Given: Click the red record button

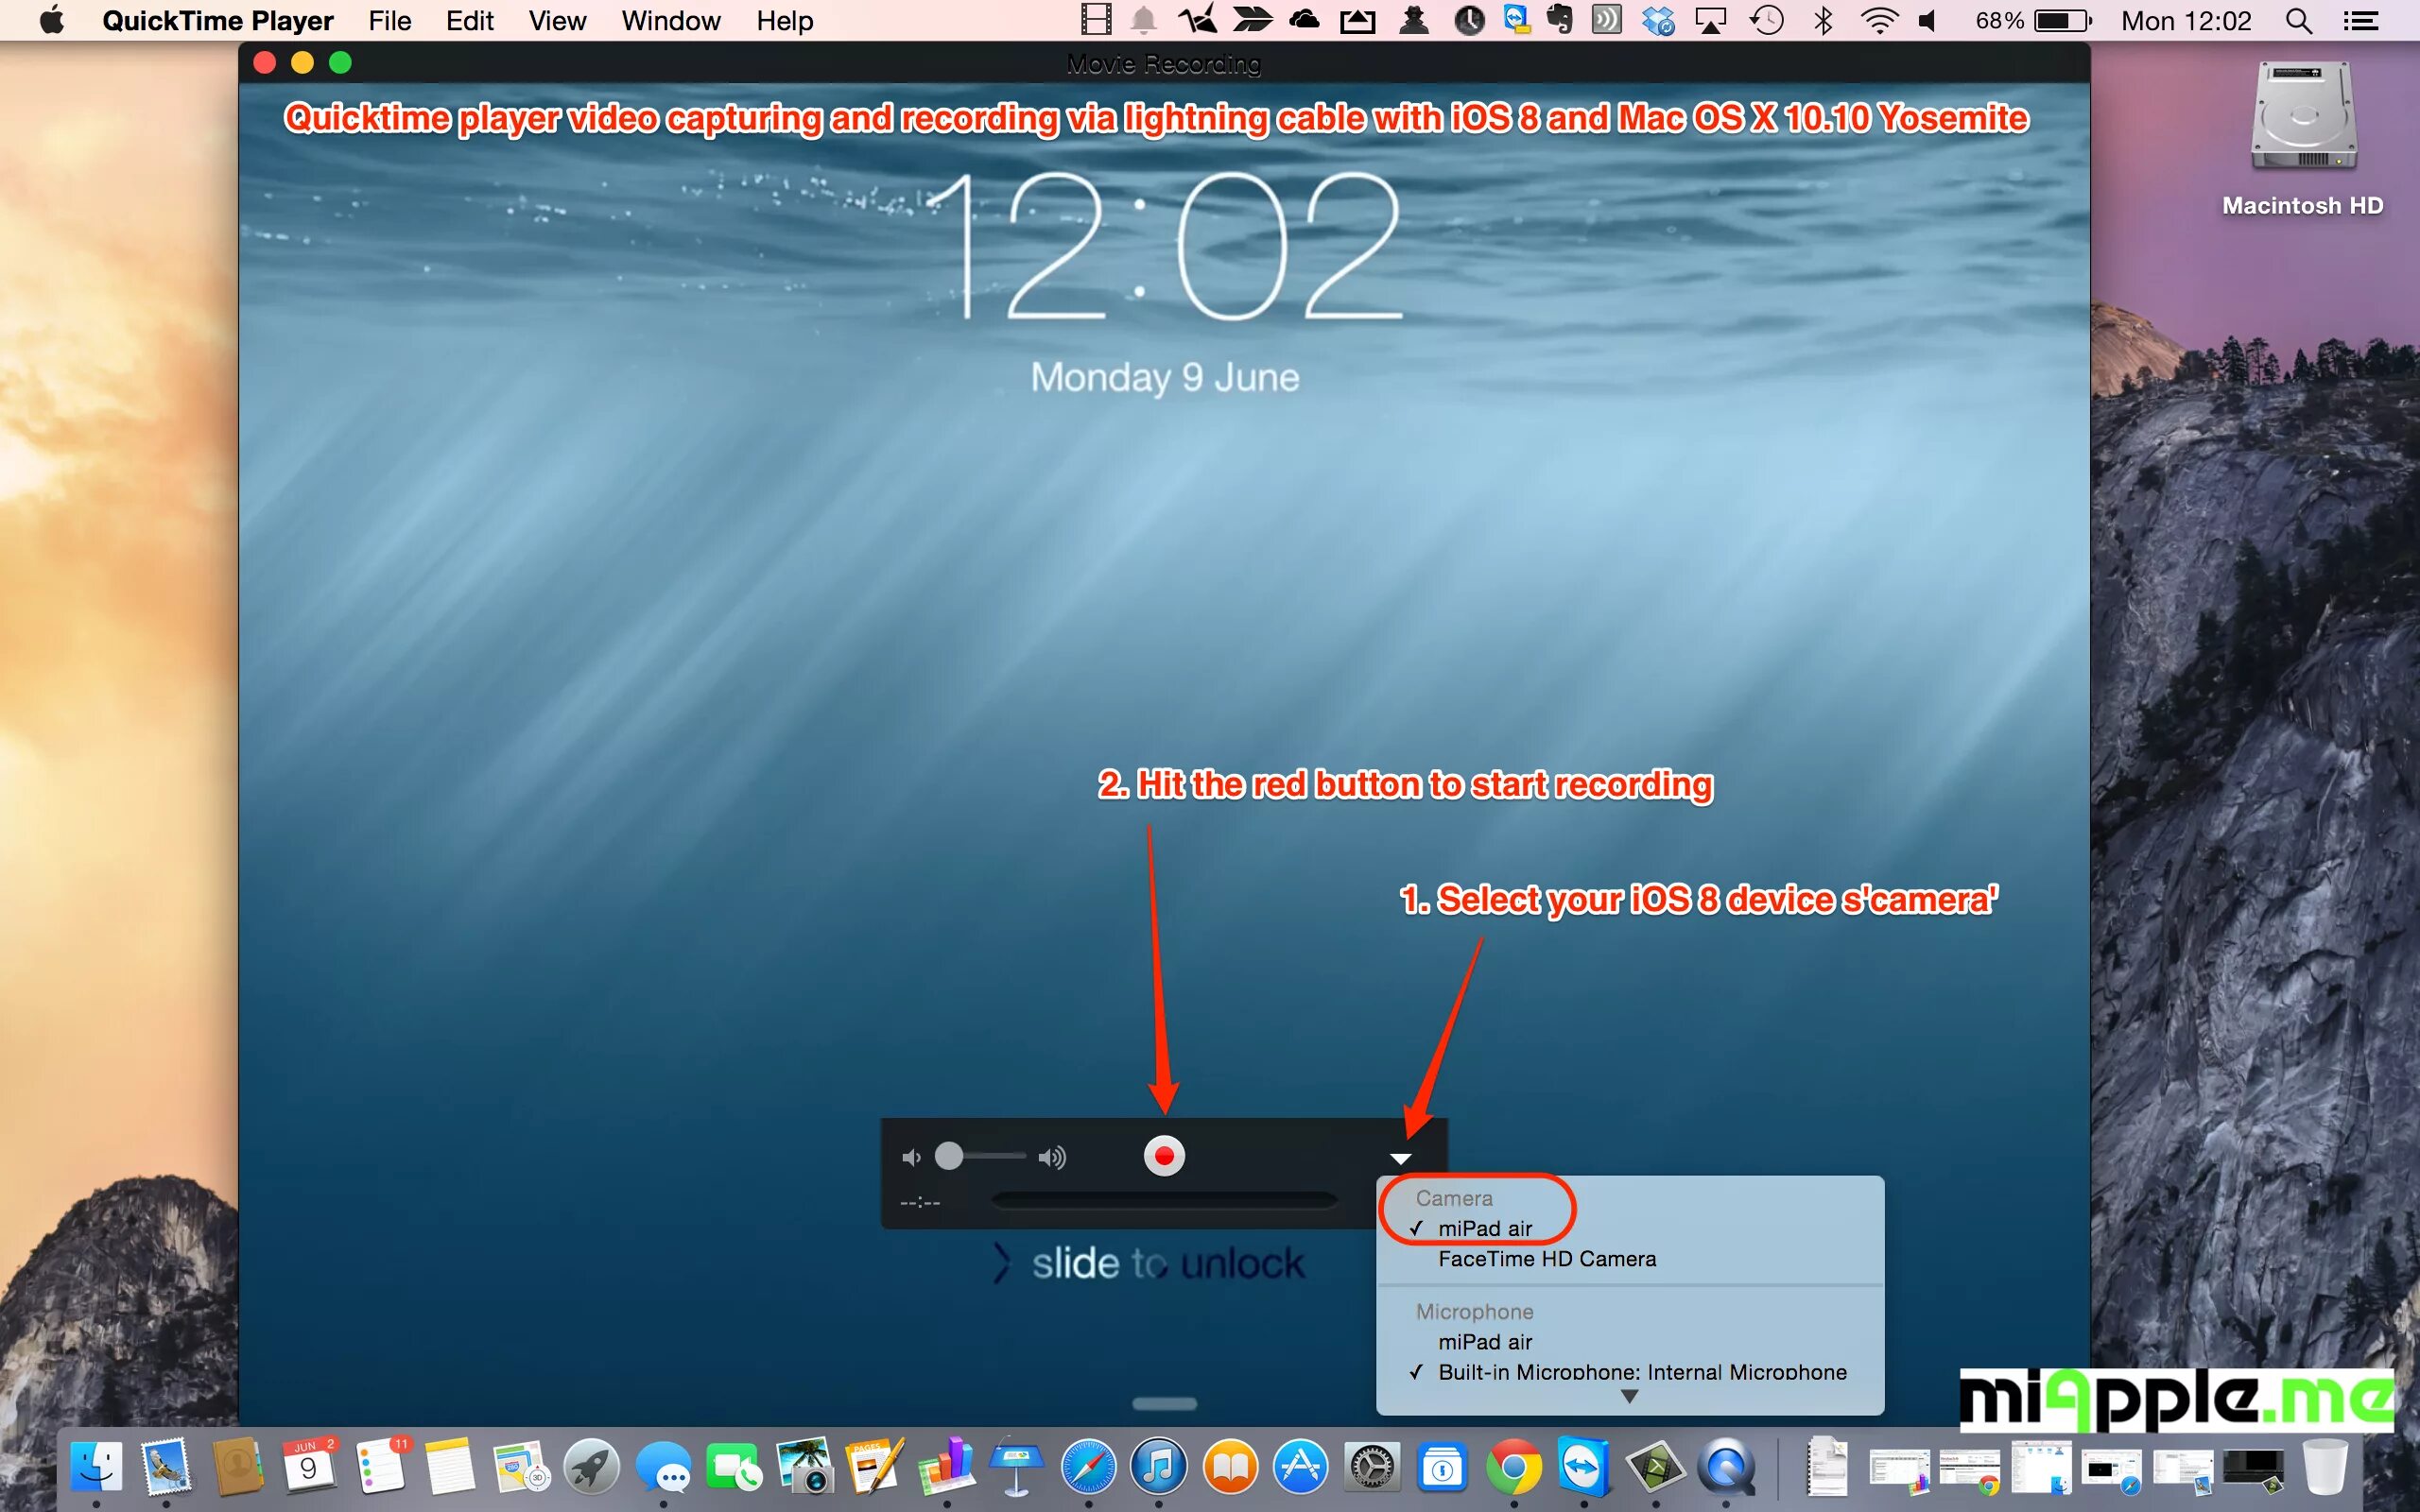Looking at the screenshot, I should pyautogui.click(x=1163, y=1156).
